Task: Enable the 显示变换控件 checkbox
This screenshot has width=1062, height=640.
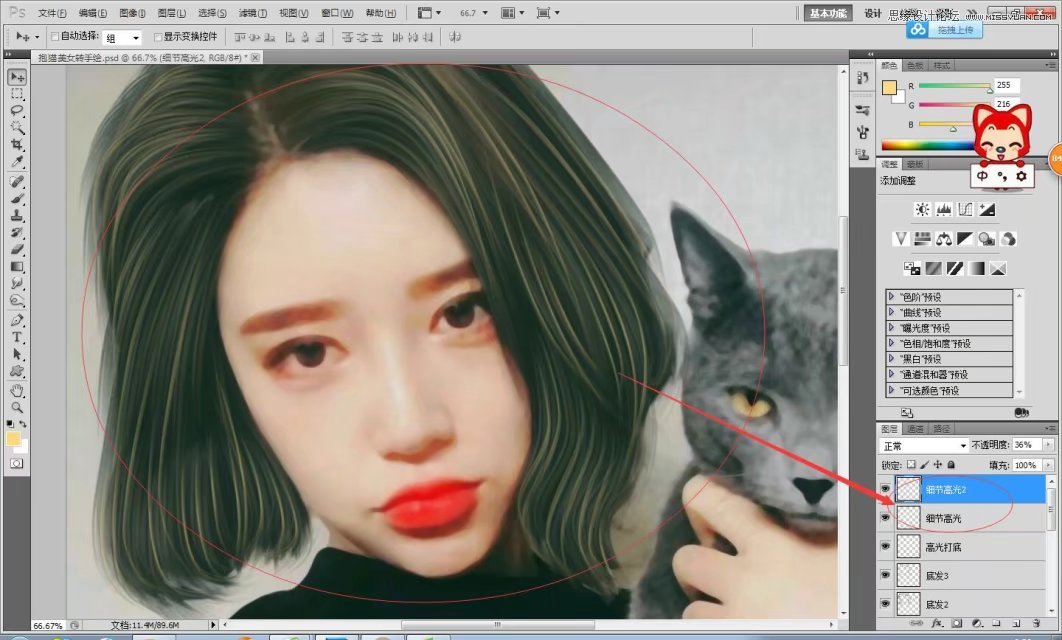Action: (x=158, y=37)
